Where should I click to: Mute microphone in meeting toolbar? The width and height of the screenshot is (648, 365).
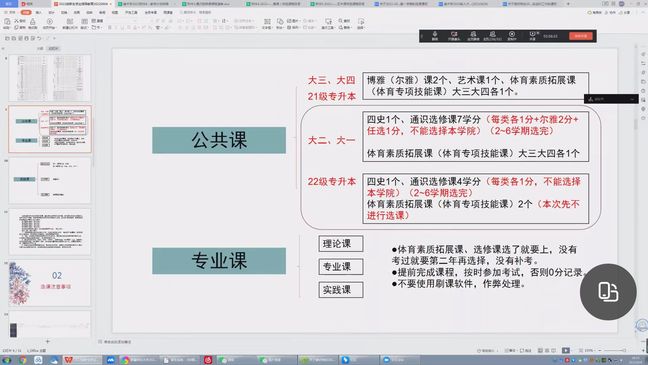(435, 36)
